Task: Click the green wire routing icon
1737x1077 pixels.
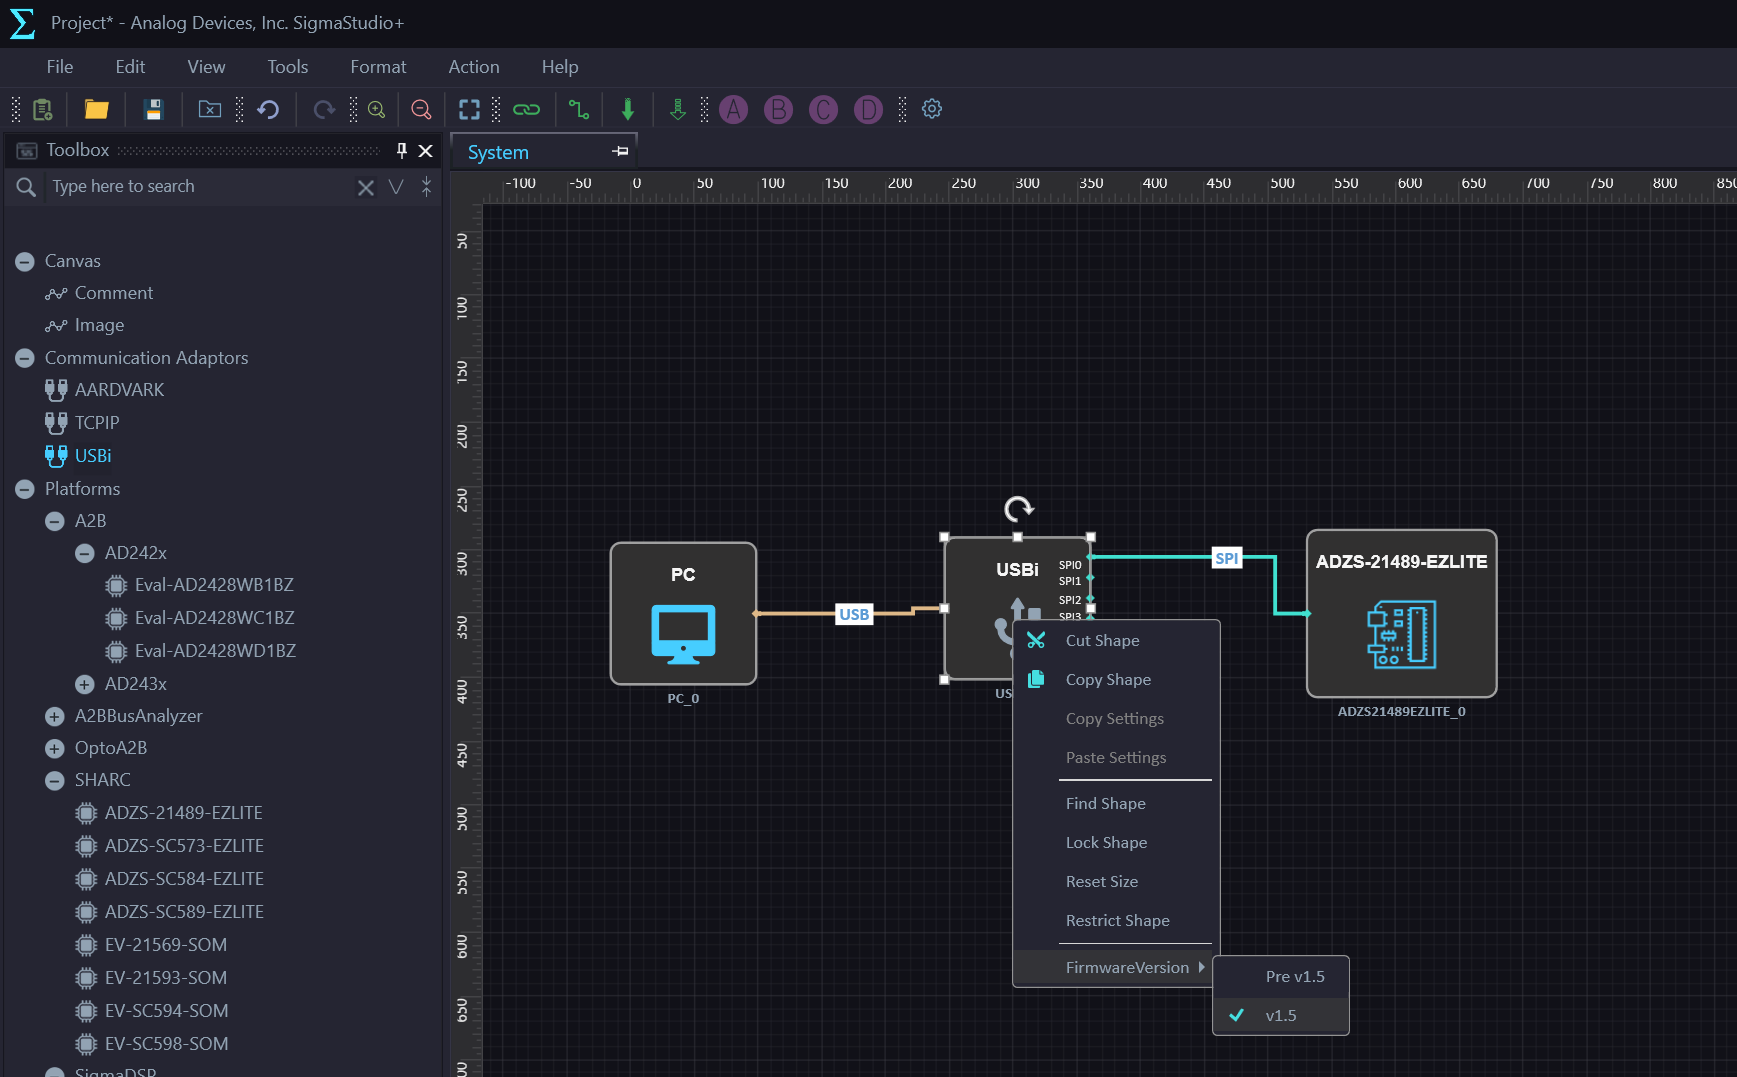Action: pos(579,109)
